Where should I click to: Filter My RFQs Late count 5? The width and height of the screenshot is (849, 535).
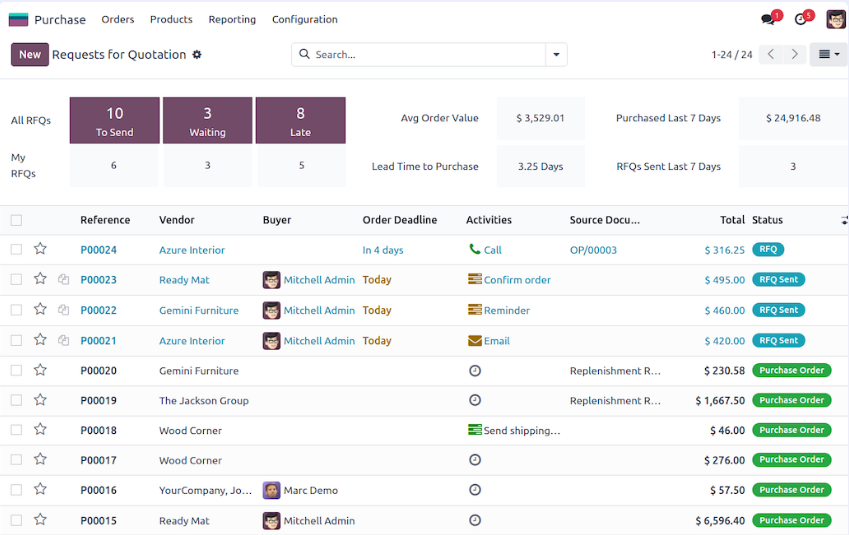point(301,166)
